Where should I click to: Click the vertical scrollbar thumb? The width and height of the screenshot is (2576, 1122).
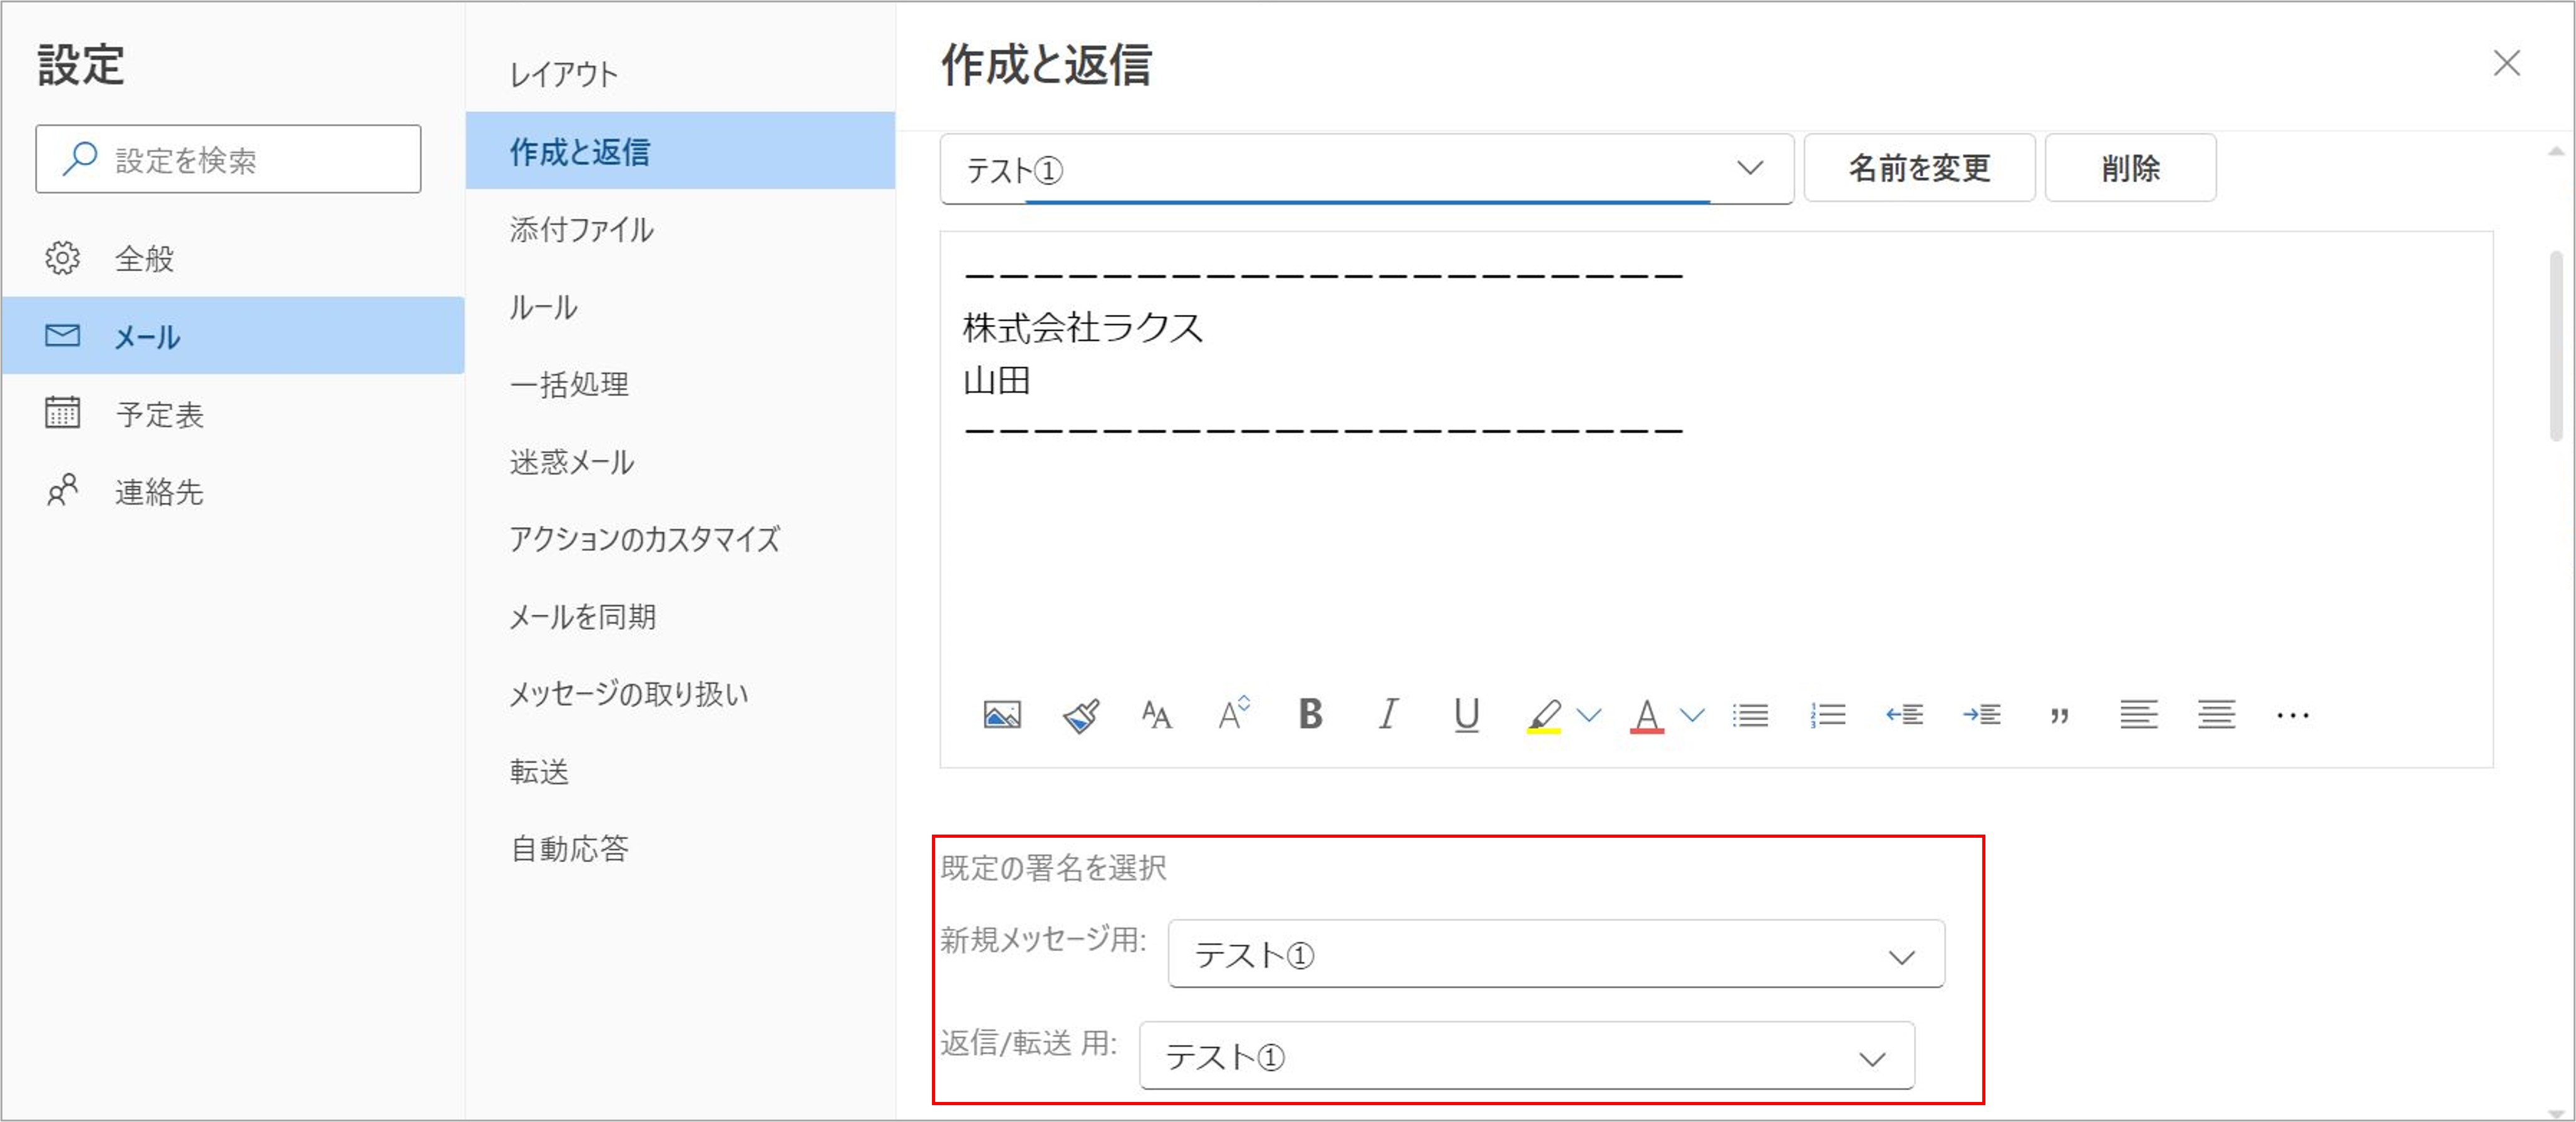tap(2556, 345)
